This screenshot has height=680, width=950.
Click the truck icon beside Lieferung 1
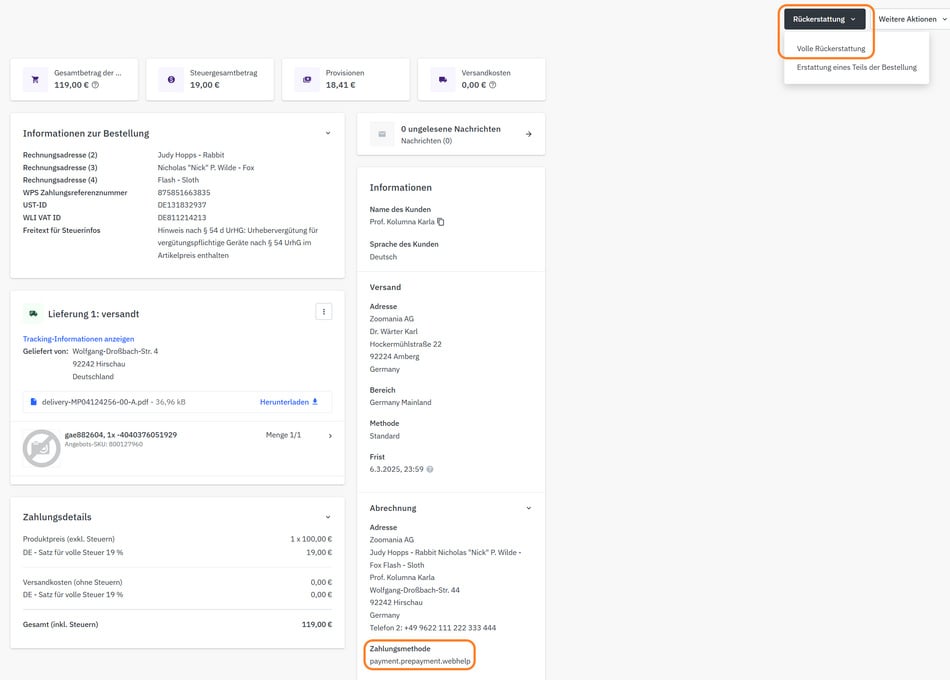(x=33, y=313)
